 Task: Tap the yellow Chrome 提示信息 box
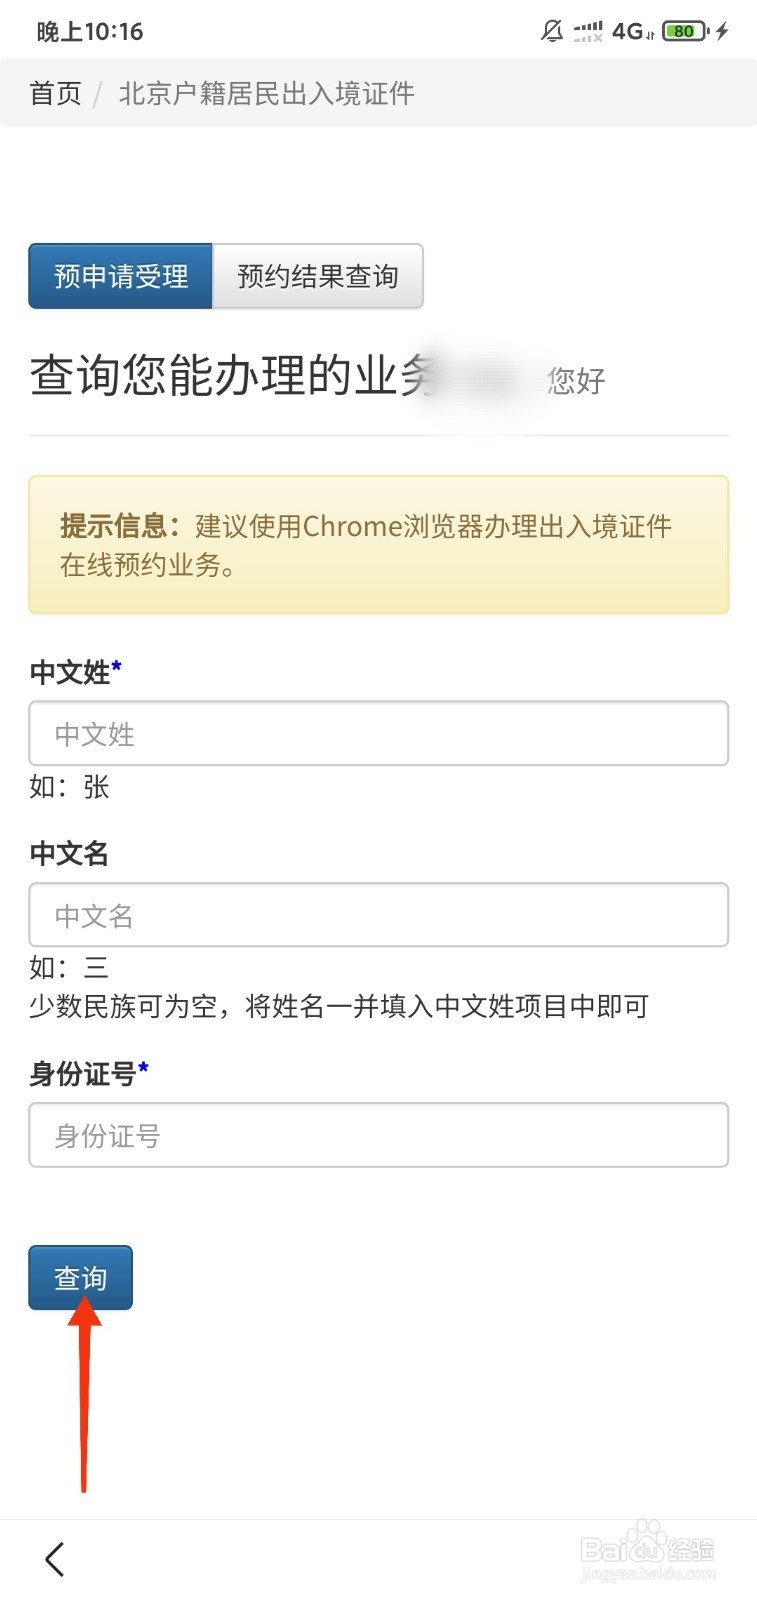(x=378, y=545)
